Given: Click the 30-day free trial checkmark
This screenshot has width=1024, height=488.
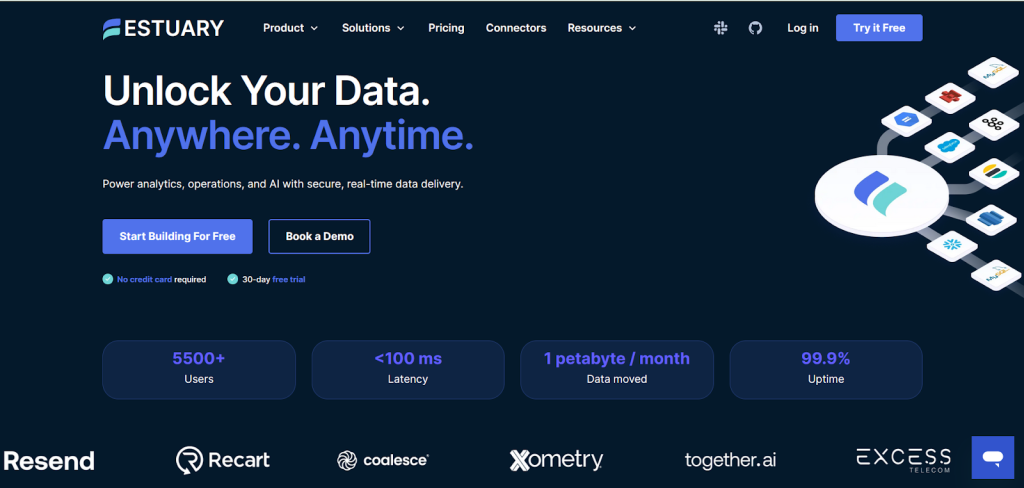Looking at the screenshot, I should [232, 279].
